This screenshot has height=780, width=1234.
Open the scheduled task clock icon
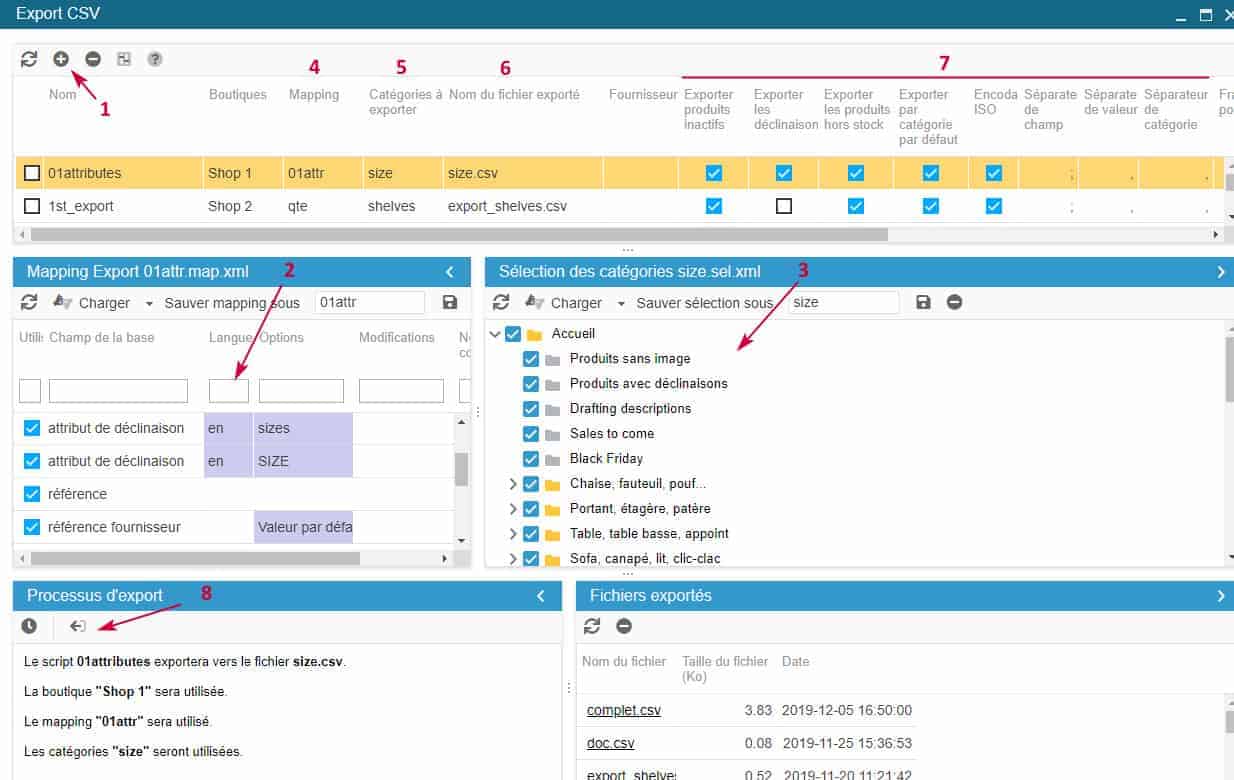tap(29, 626)
